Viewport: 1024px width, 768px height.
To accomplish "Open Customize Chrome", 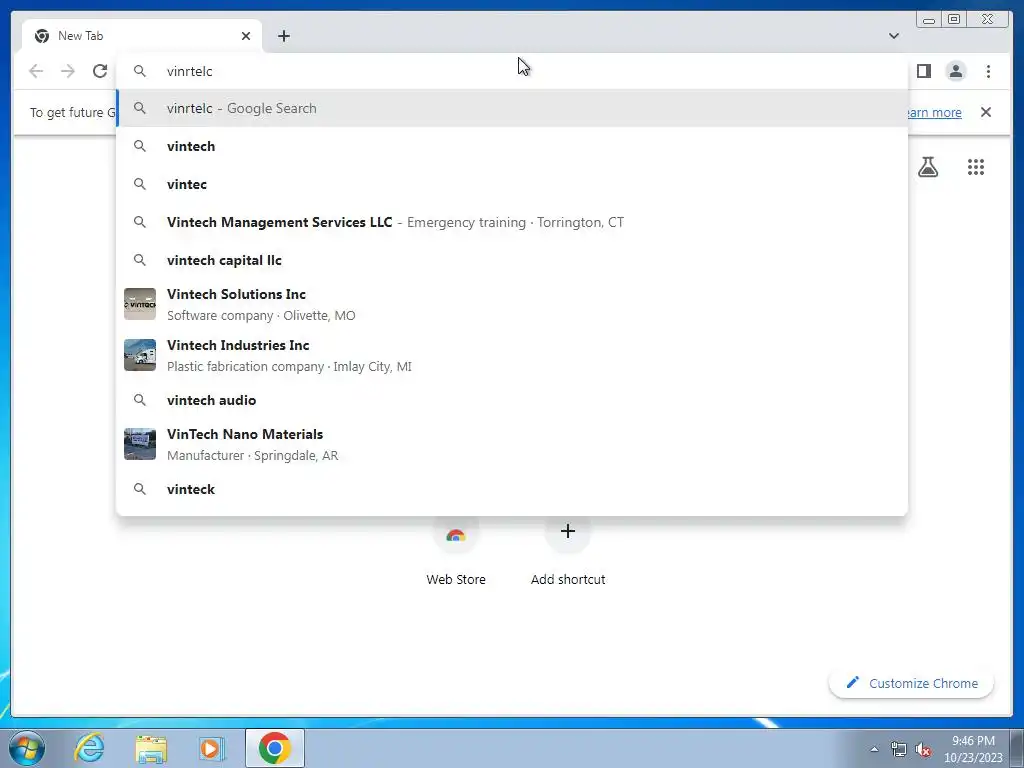I will [x=911, y=683].
